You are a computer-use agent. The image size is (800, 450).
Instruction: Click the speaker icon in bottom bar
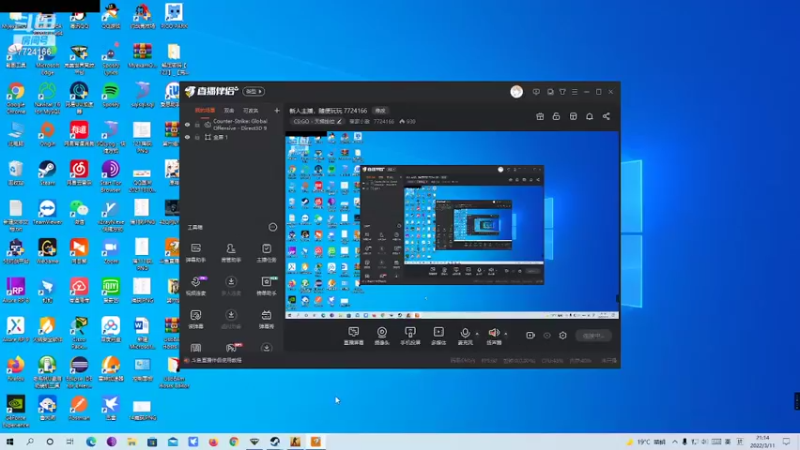(493, 334)
